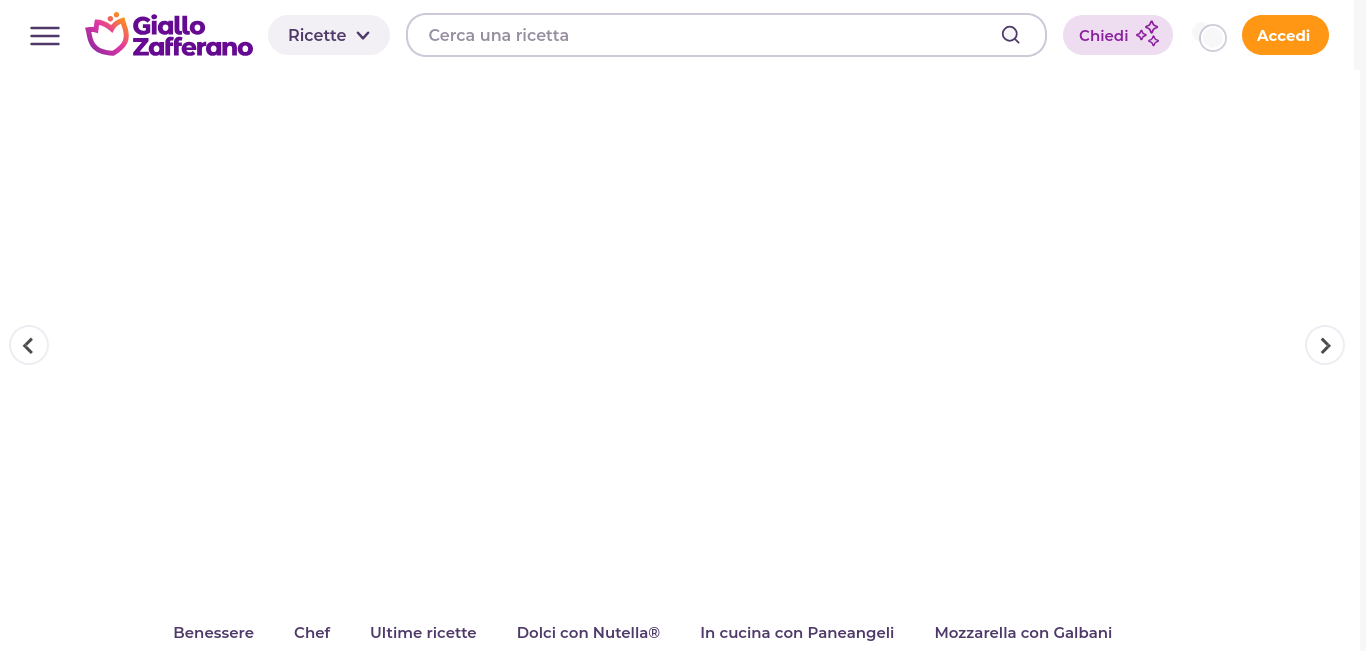
Task: Show previous carousel slide
Action: click(x=29, y=345)
